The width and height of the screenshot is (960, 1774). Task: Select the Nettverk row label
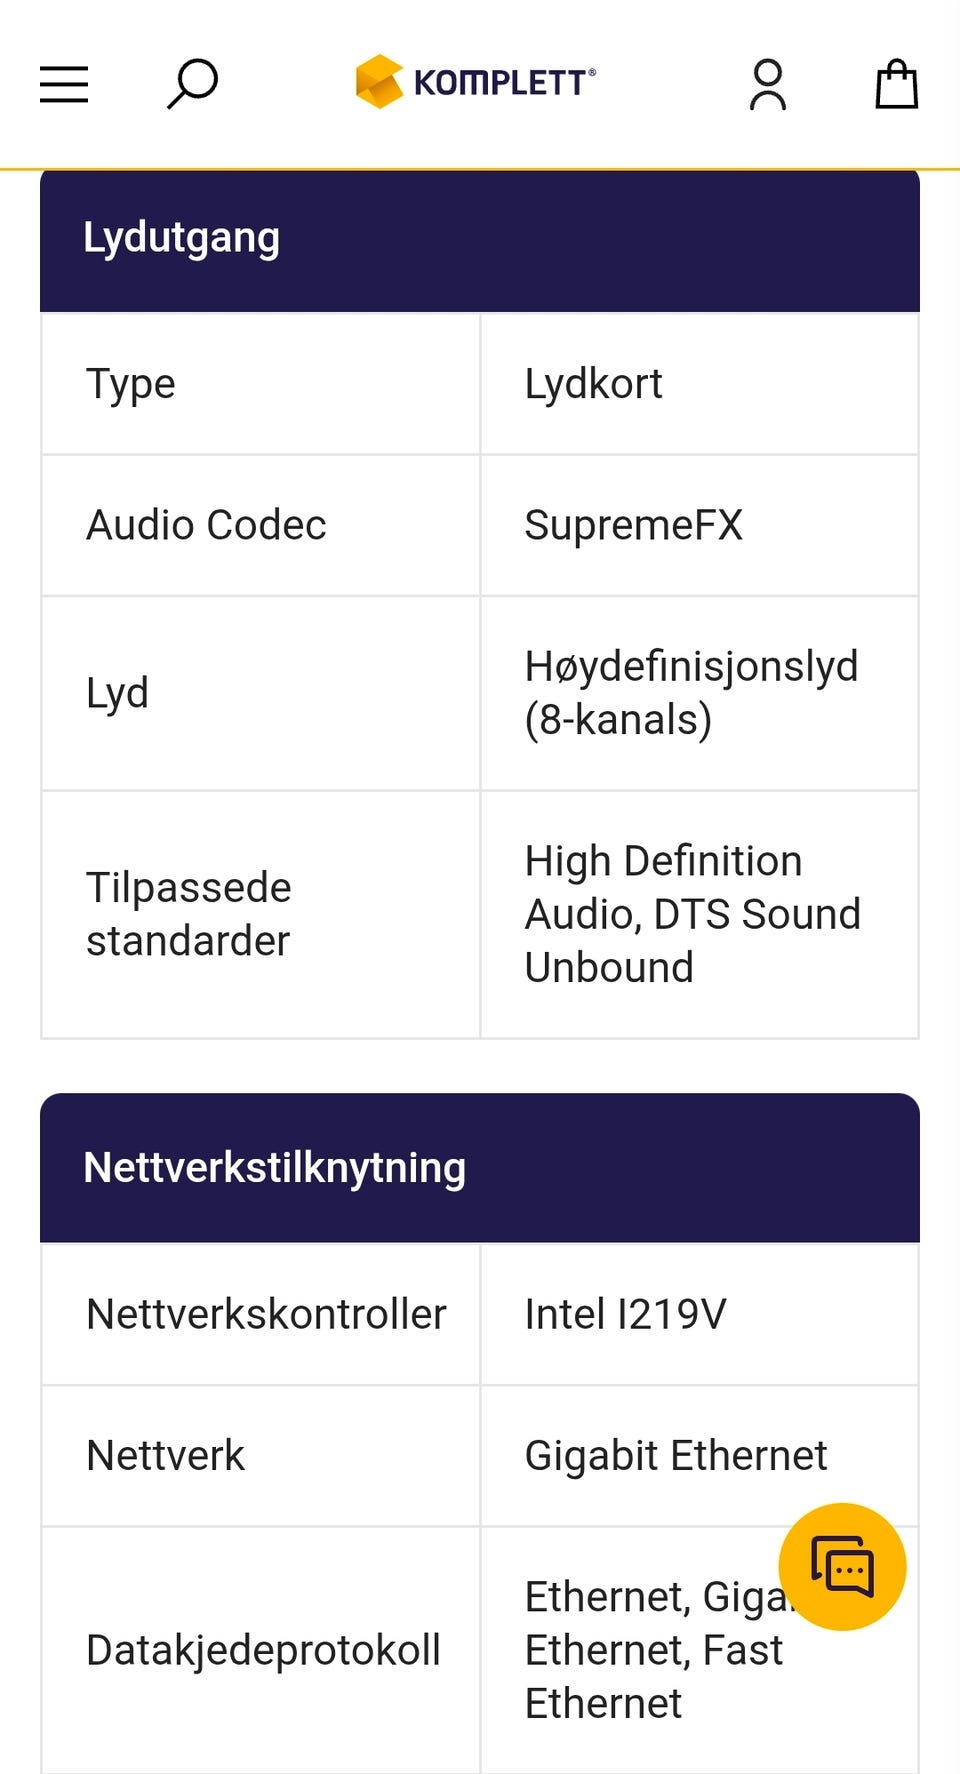(166, 1456)
